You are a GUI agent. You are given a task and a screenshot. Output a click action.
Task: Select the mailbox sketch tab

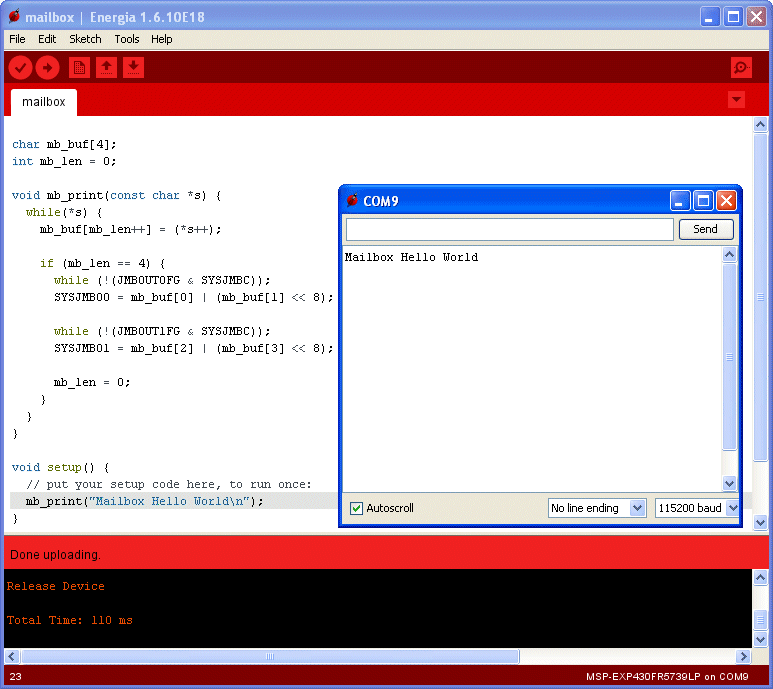43,102
